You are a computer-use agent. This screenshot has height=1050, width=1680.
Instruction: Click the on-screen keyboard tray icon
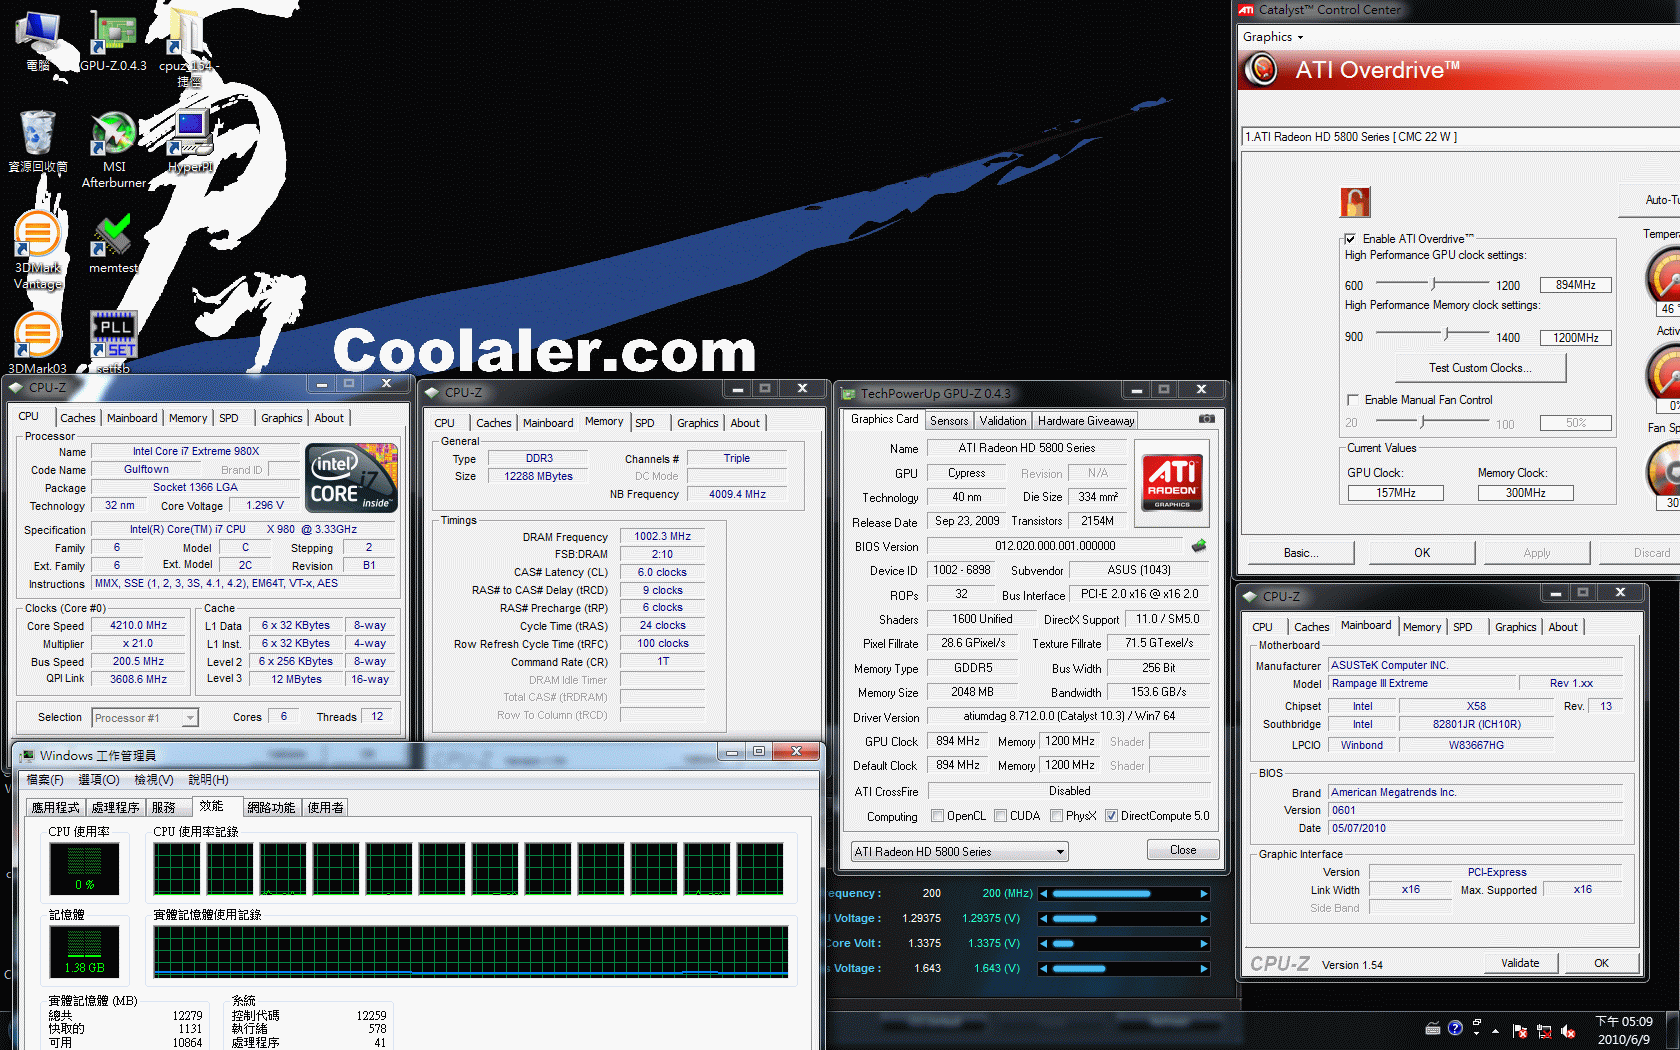pyautogui.click(x=1433, y=1028)
